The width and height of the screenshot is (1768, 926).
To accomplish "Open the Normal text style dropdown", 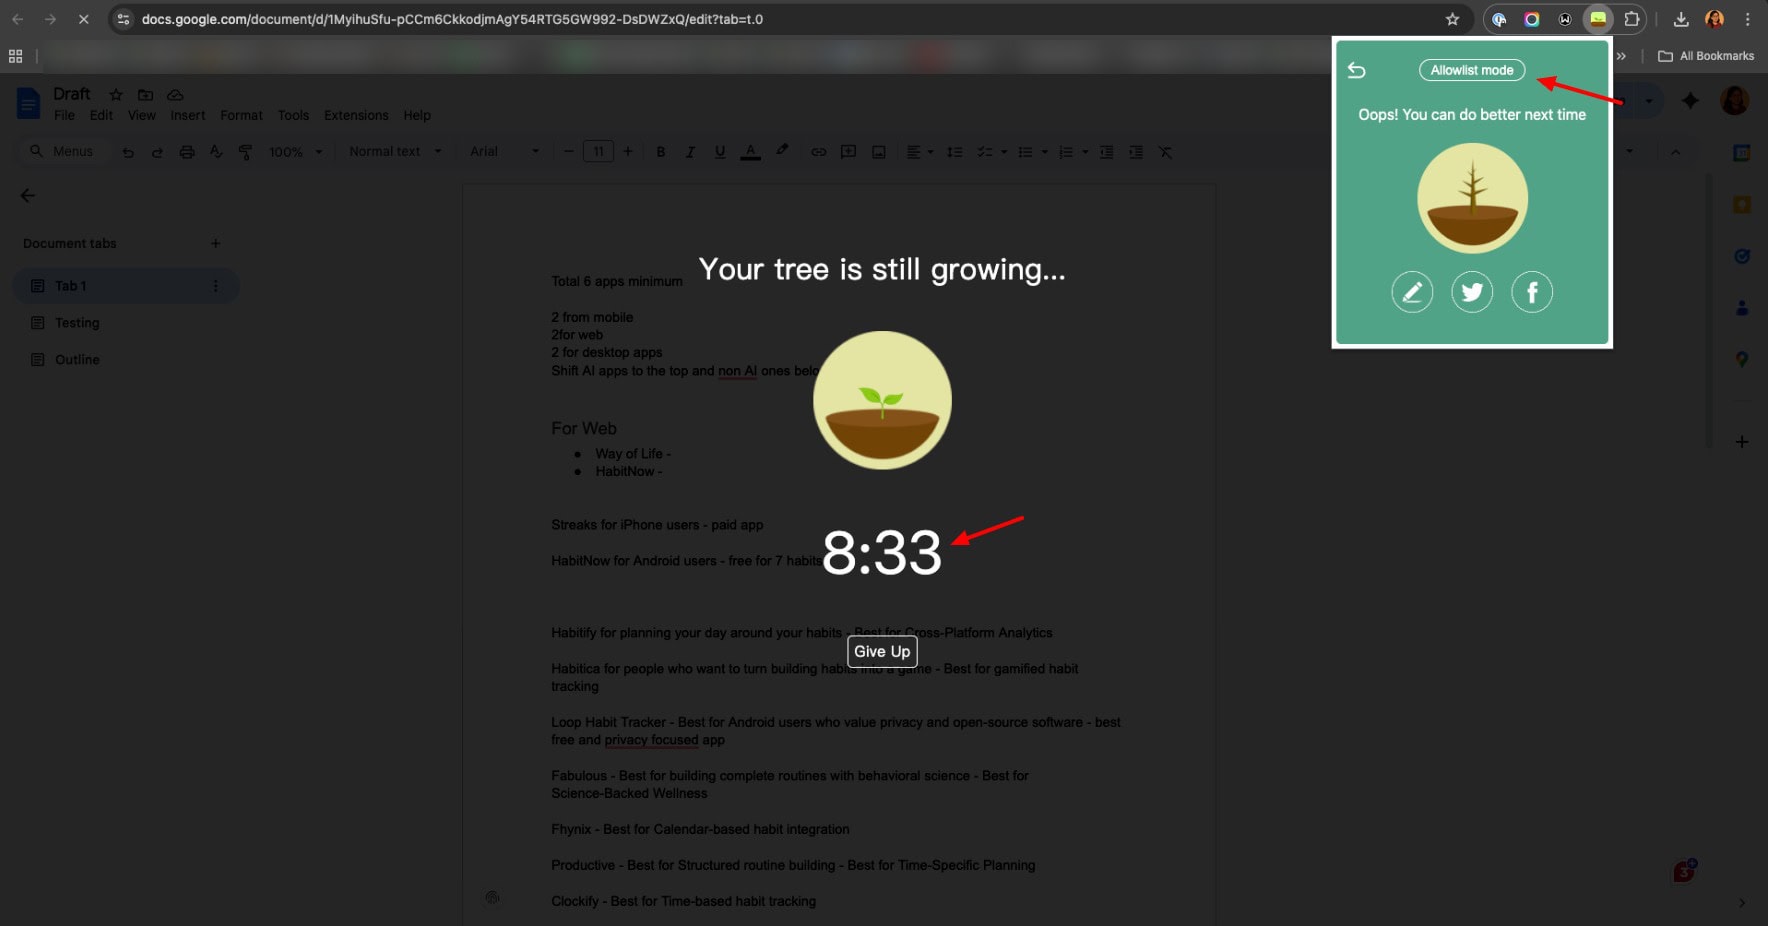I will click(x=394, y=152).
